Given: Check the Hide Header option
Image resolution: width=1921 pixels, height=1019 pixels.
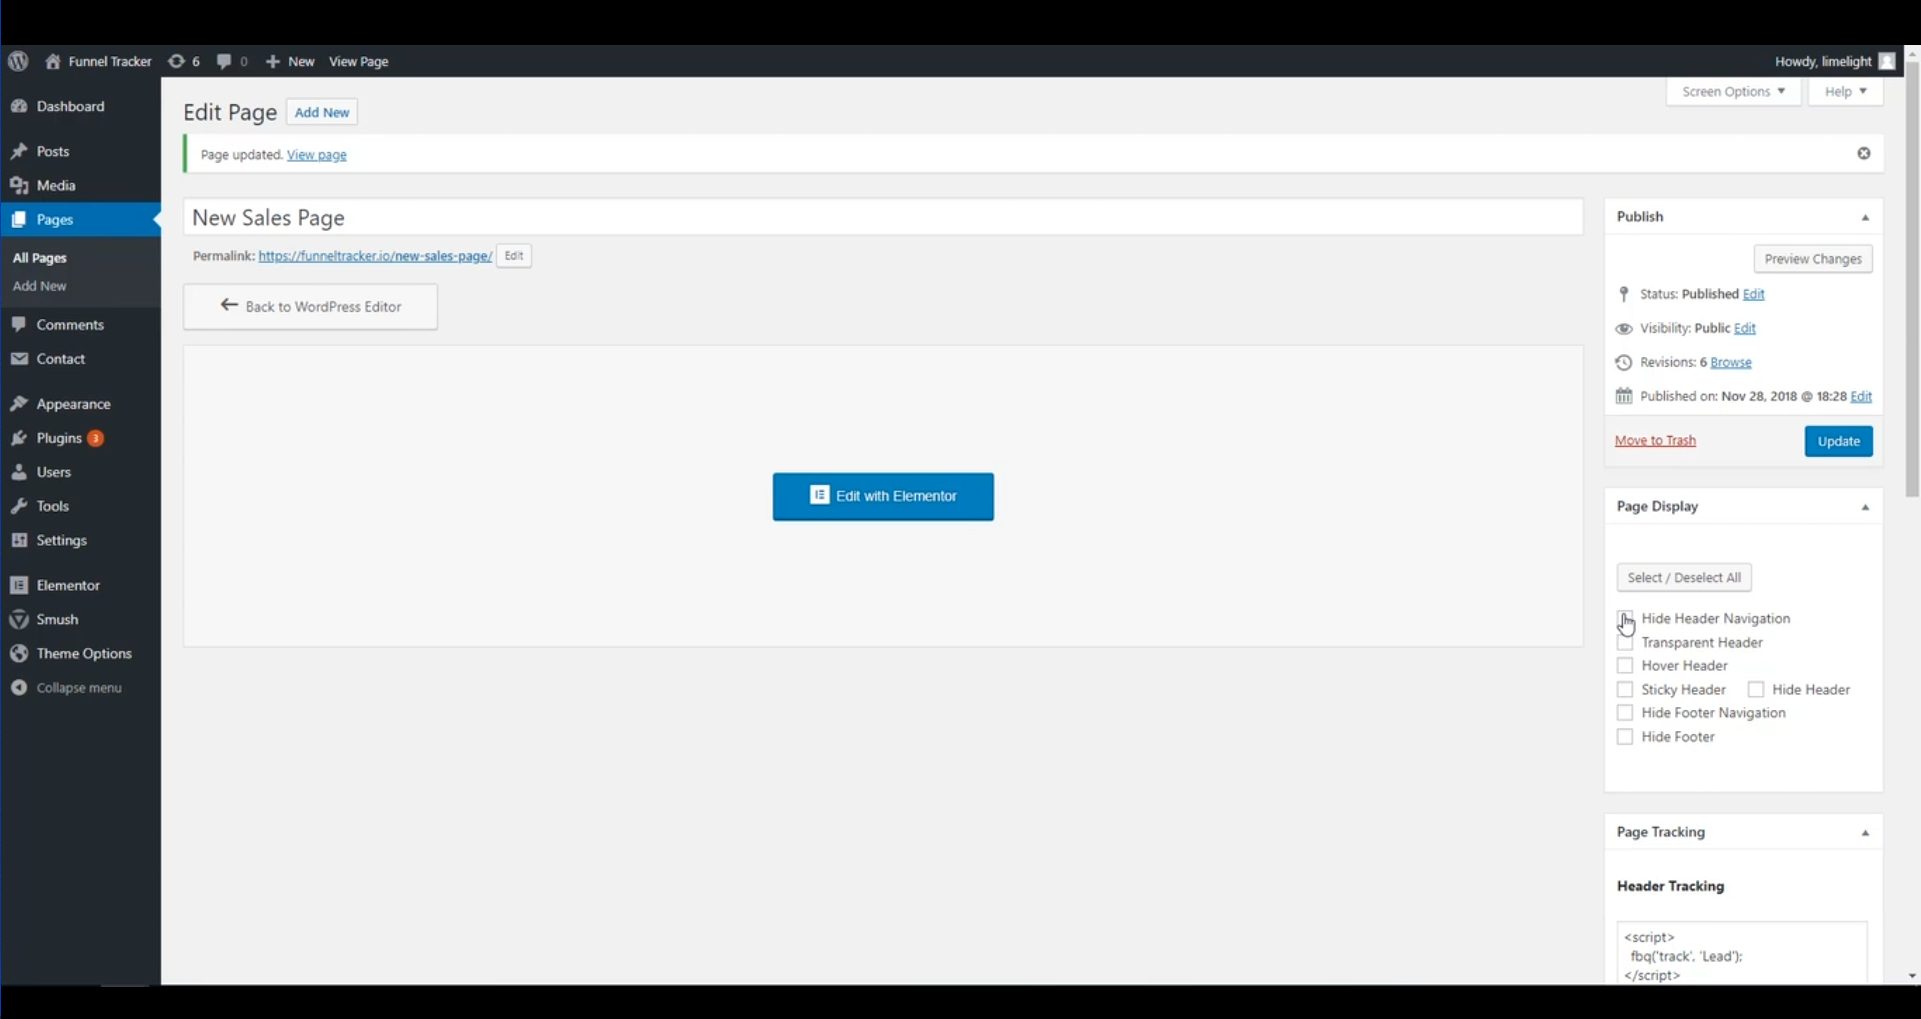Looking at the screenshot, I should (1755, 690).
